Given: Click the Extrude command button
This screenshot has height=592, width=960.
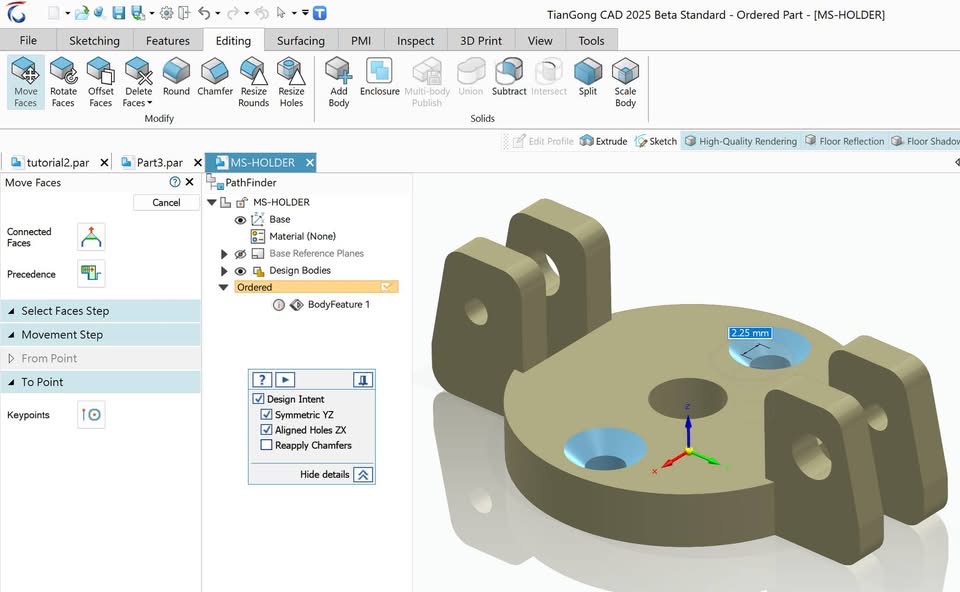Looking at the screenshot, I should click(604, 141).
